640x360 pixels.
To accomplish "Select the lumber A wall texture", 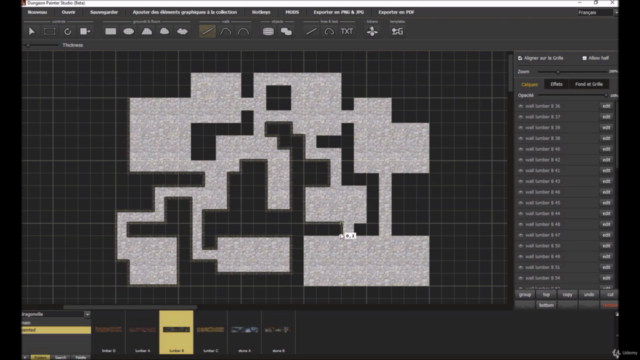I will (142, 332).
